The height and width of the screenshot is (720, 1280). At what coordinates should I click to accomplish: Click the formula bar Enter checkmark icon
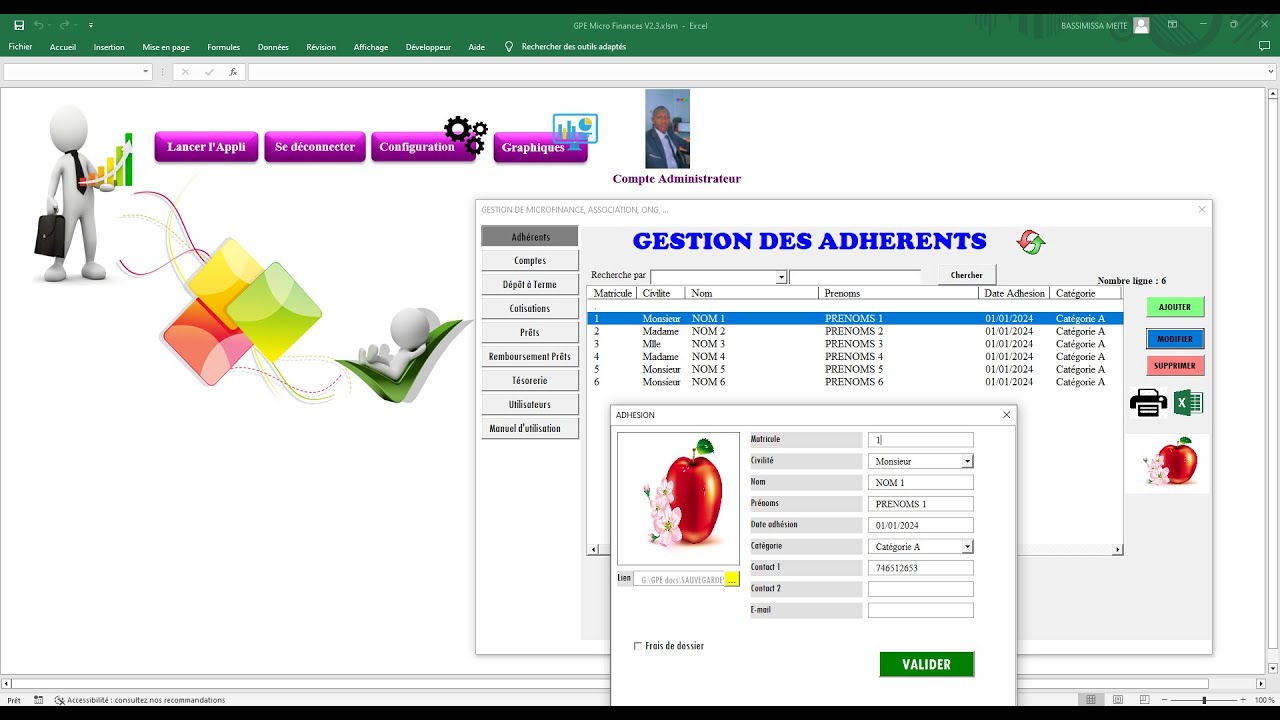pos(209,72)
